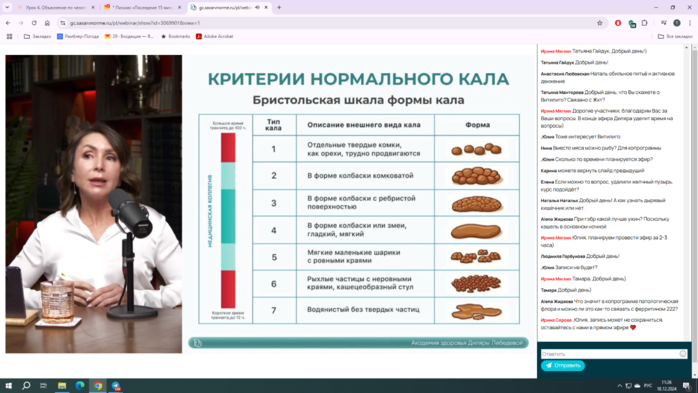Close the 'Письмо' mail tab
This screenshot has width=698, height=393.
click(179, 8)
